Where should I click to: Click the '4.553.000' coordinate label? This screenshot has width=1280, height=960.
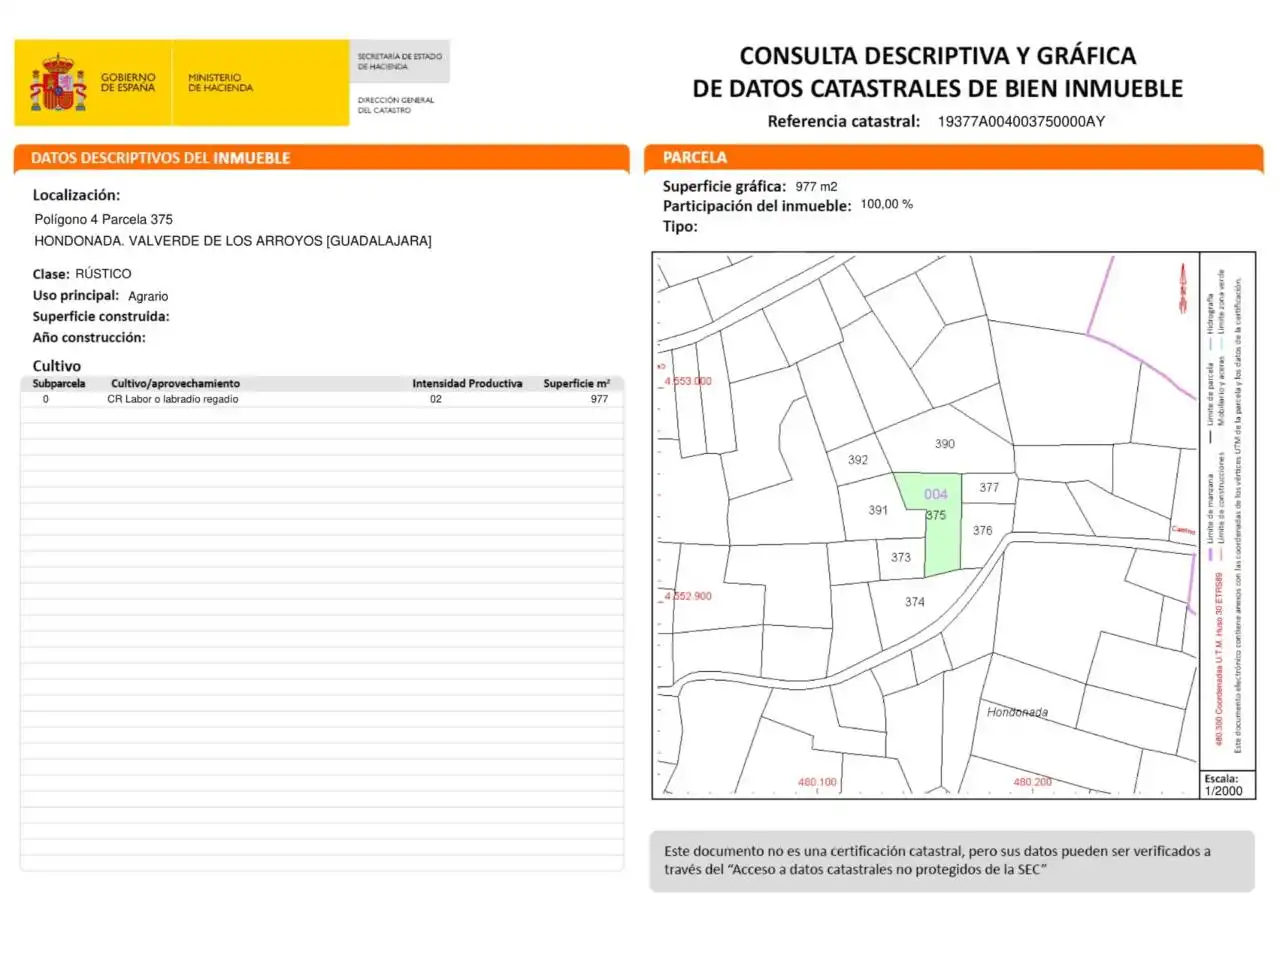[x=688, y=381]
